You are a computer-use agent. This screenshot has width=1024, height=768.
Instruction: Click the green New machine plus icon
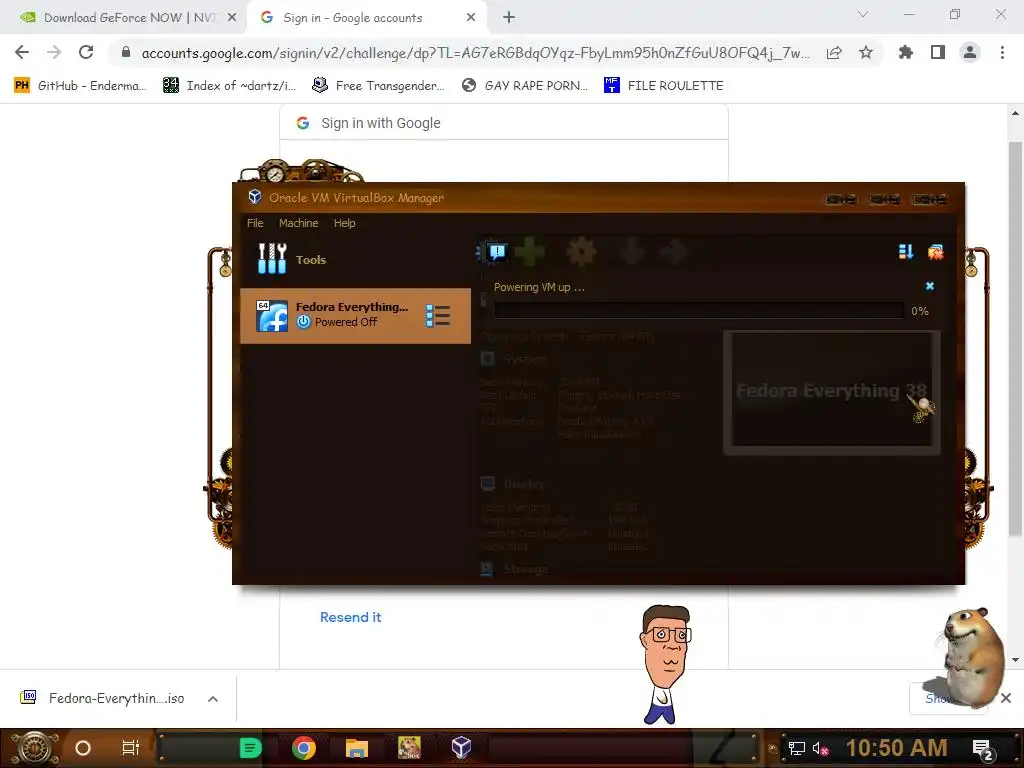pyautogui.click(x=530, y=252)
